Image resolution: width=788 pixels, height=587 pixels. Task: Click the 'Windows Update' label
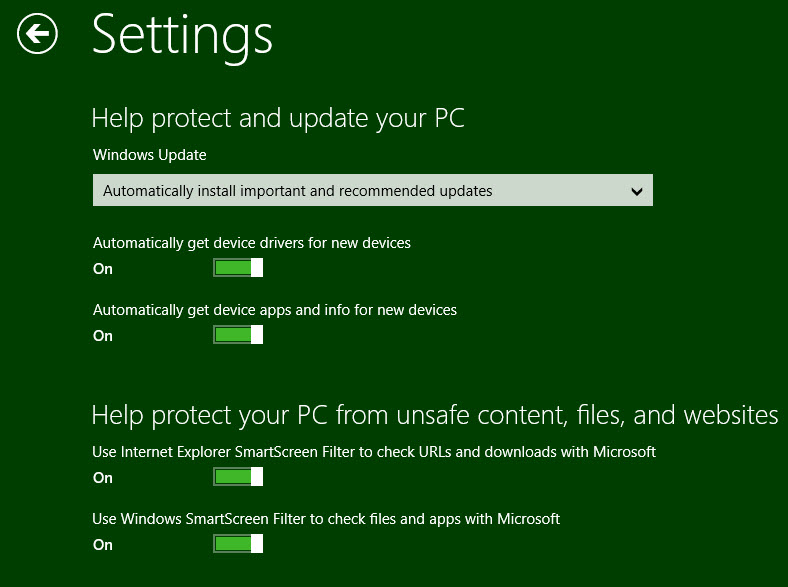[150, 155]
